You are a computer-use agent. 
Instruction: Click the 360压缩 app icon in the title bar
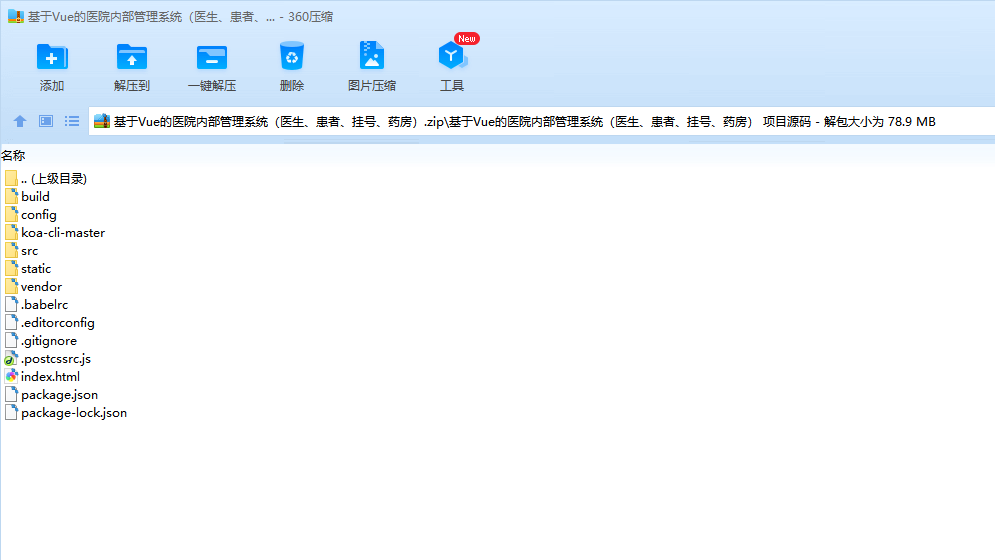click(16, 17)
